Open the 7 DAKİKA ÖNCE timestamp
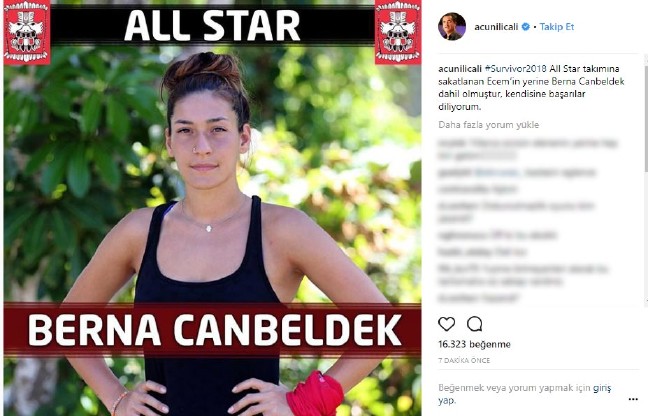Screen dimensions: 648x416 464,360
